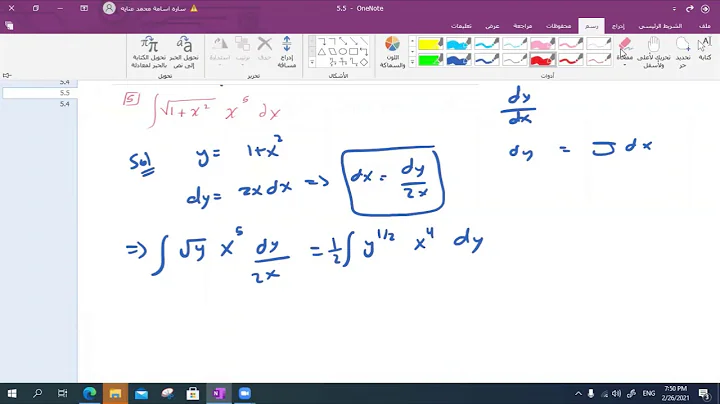Open the Insert (إدراج) tab

pos(618,26)
